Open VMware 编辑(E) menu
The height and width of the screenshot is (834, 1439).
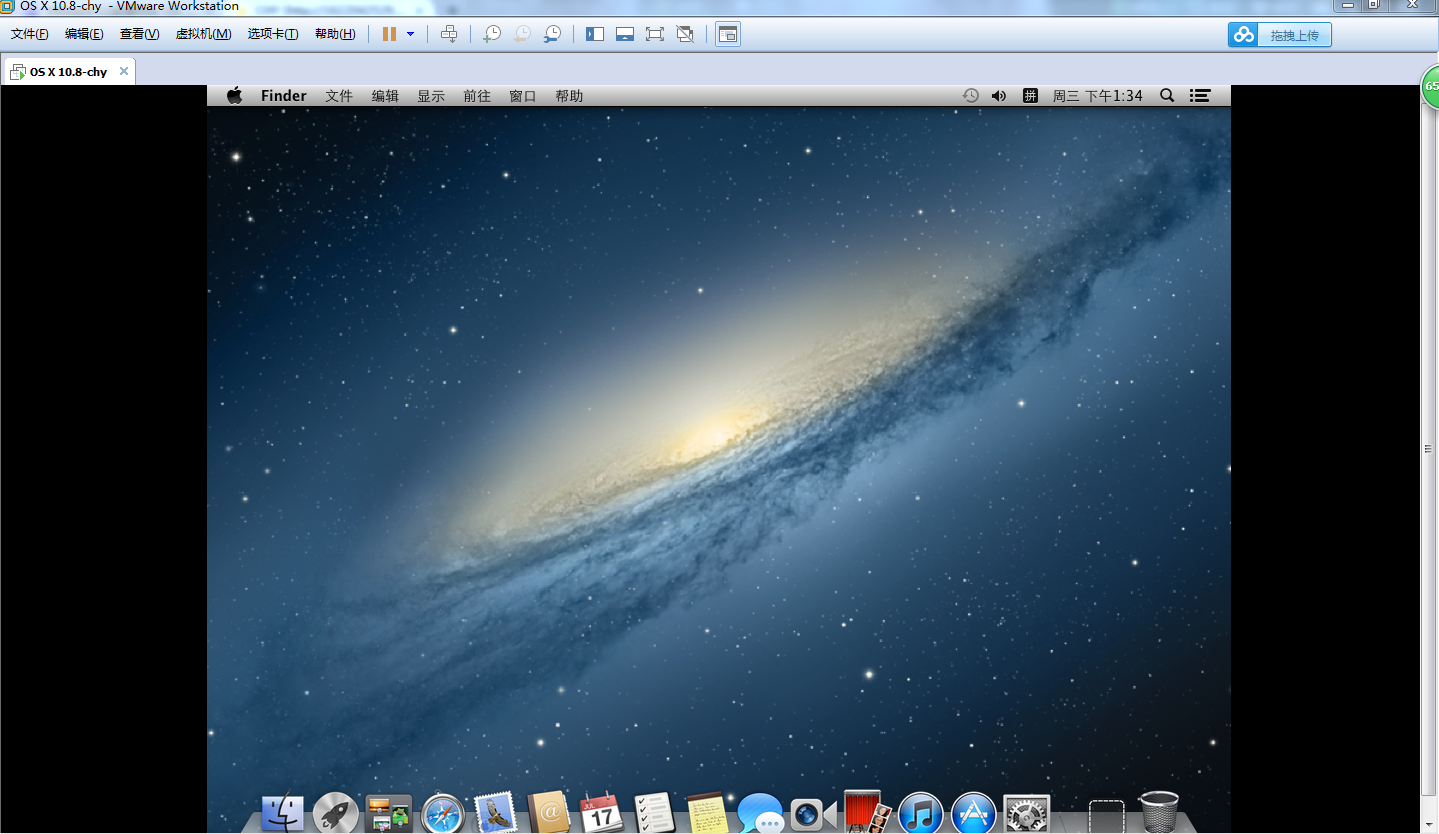pyautogui.click(x=84, y=34)
